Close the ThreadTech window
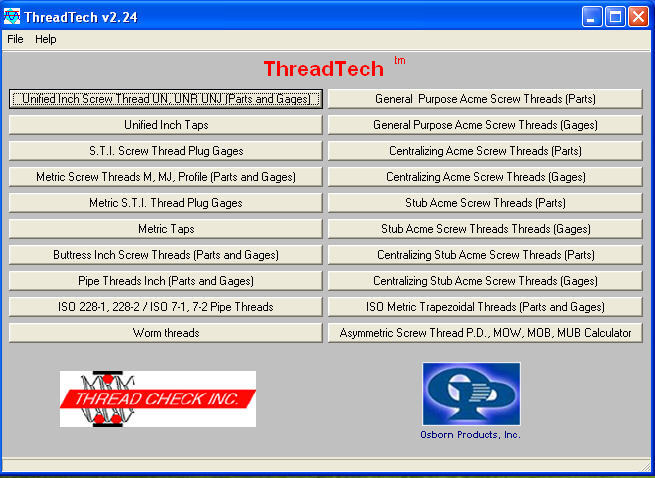 point(639,17)
